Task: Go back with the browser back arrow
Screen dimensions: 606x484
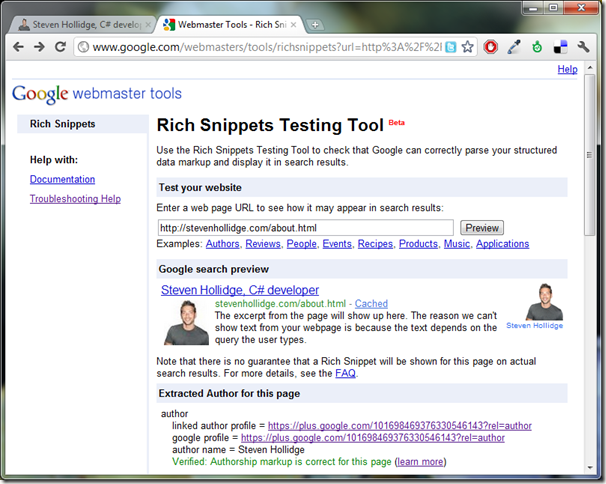Action: [x=18, y=47]
